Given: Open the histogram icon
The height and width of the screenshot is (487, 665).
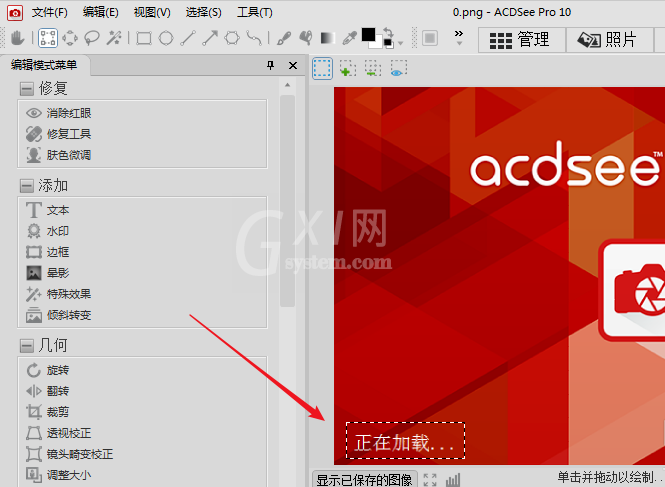Looking at the screenshot, I should click(x=453, y=480).
